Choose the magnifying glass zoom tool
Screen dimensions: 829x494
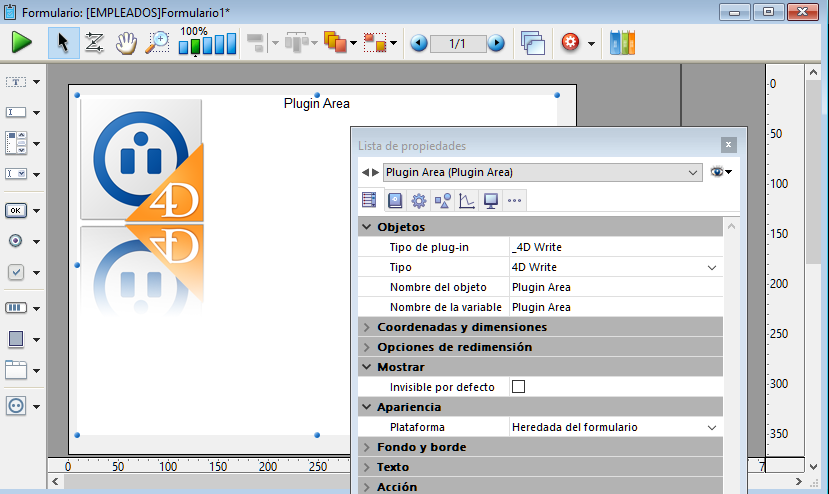coord(157,43)
